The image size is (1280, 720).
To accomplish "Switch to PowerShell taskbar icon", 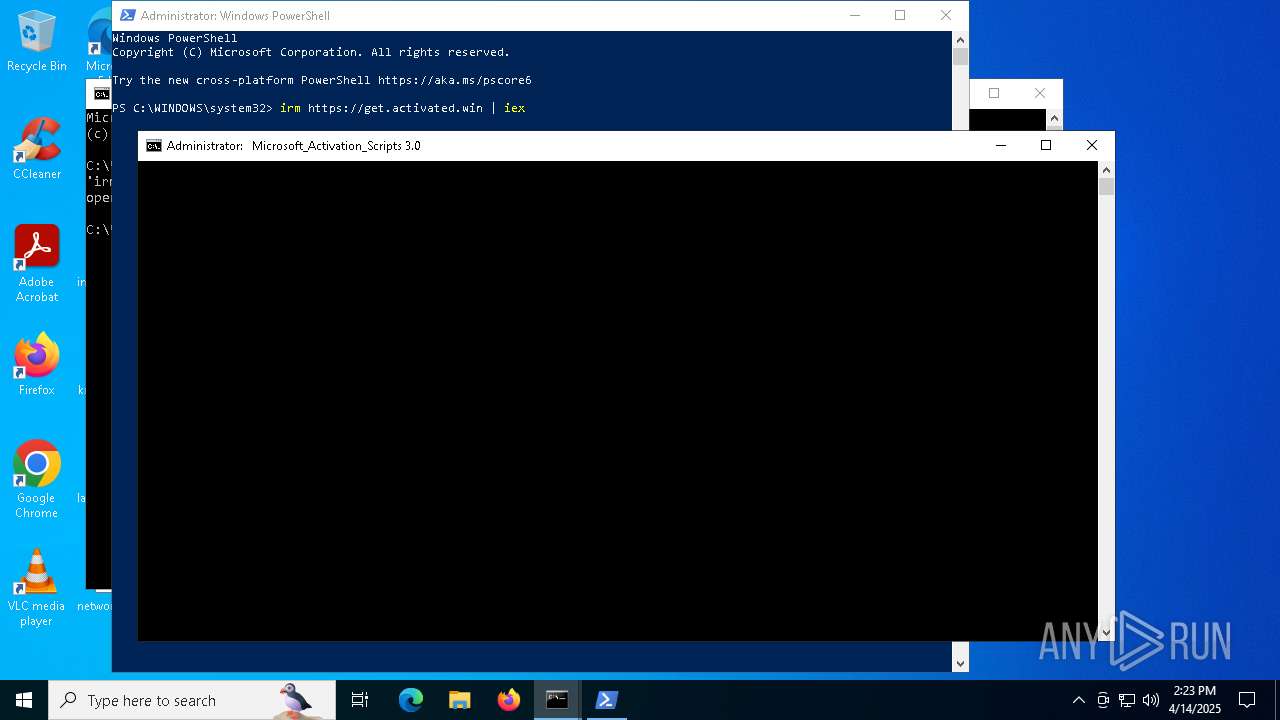I will (x=606, y=700).
